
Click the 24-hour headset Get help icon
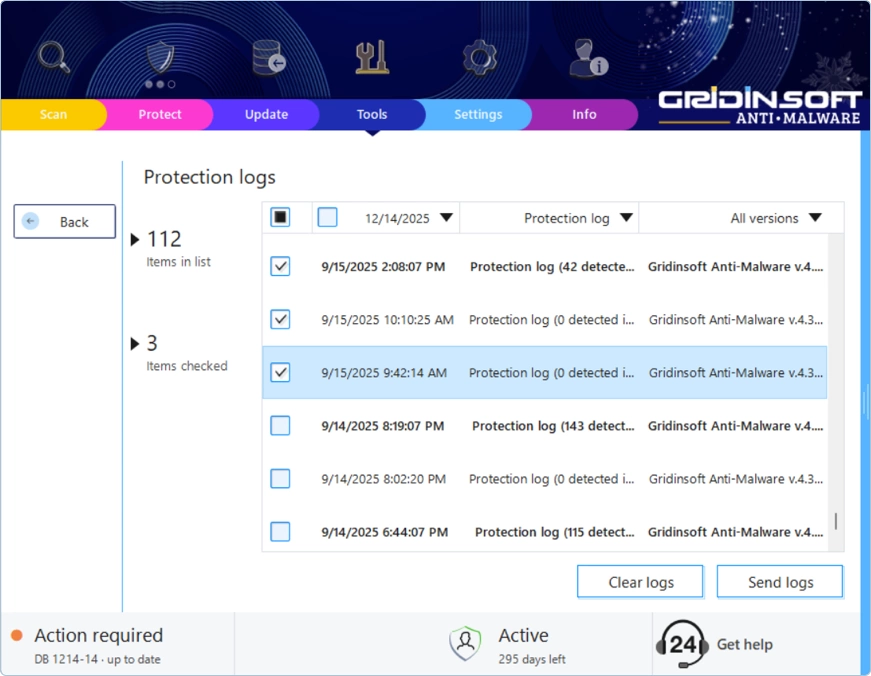click(684, 643)
